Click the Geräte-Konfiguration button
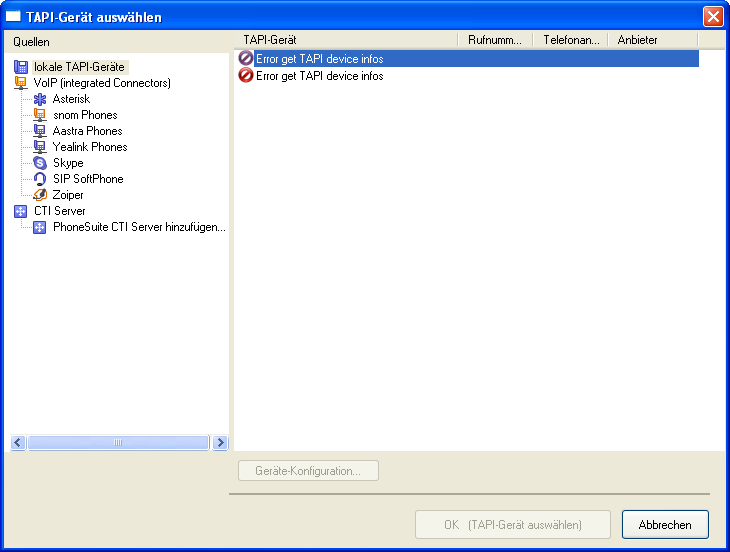Image resolution: width=730 pixels, height=552 pixels. point(309,471)
